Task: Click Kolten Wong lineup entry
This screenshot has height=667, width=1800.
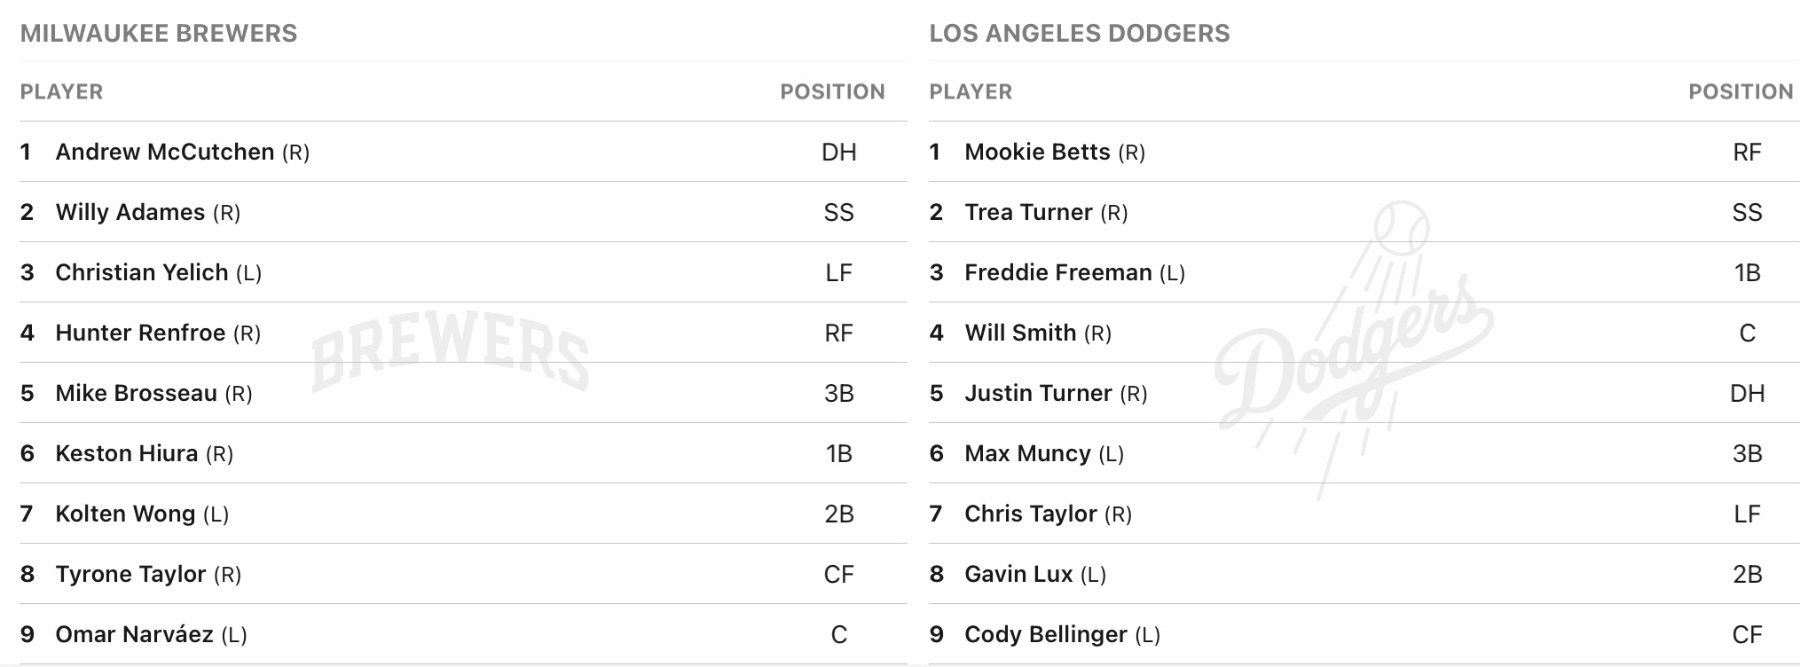Action: coord(125,514)
